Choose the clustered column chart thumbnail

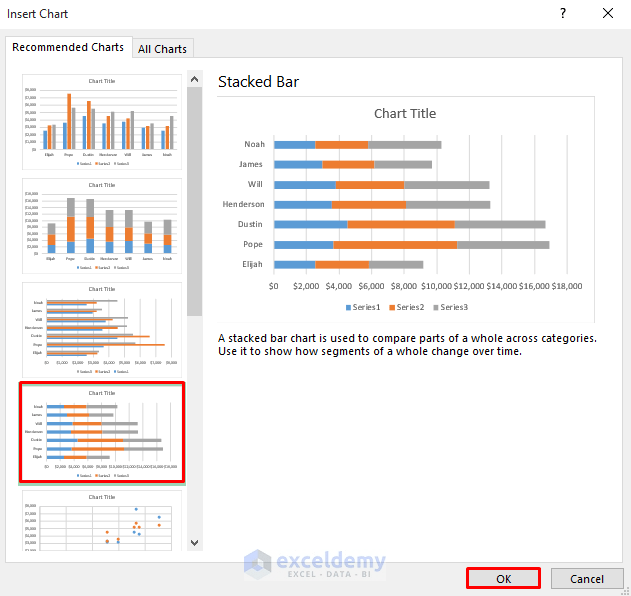click(x=102, y=122)
